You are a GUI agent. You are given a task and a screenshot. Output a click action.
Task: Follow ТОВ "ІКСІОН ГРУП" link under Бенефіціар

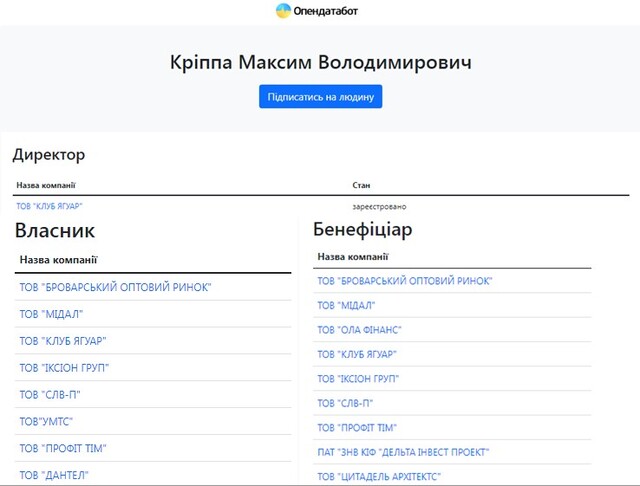click(x=358, y=379)
